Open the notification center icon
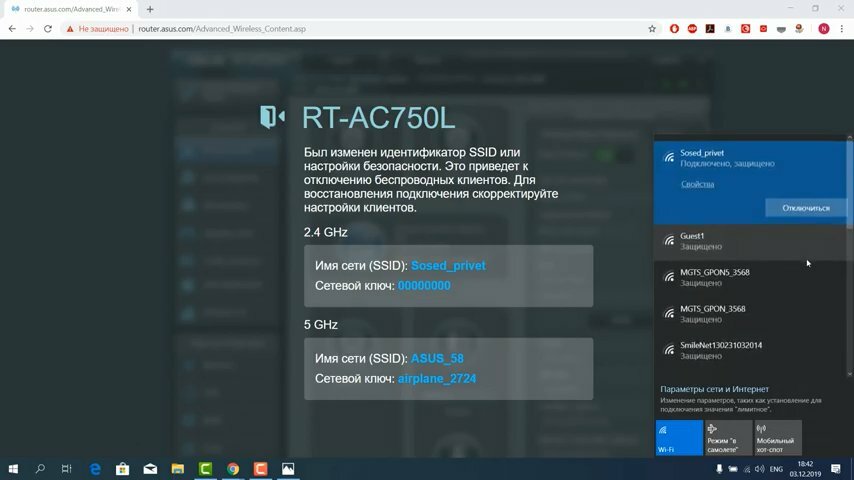This screenshot has width=854, height=480. click(x=836, y=469)
